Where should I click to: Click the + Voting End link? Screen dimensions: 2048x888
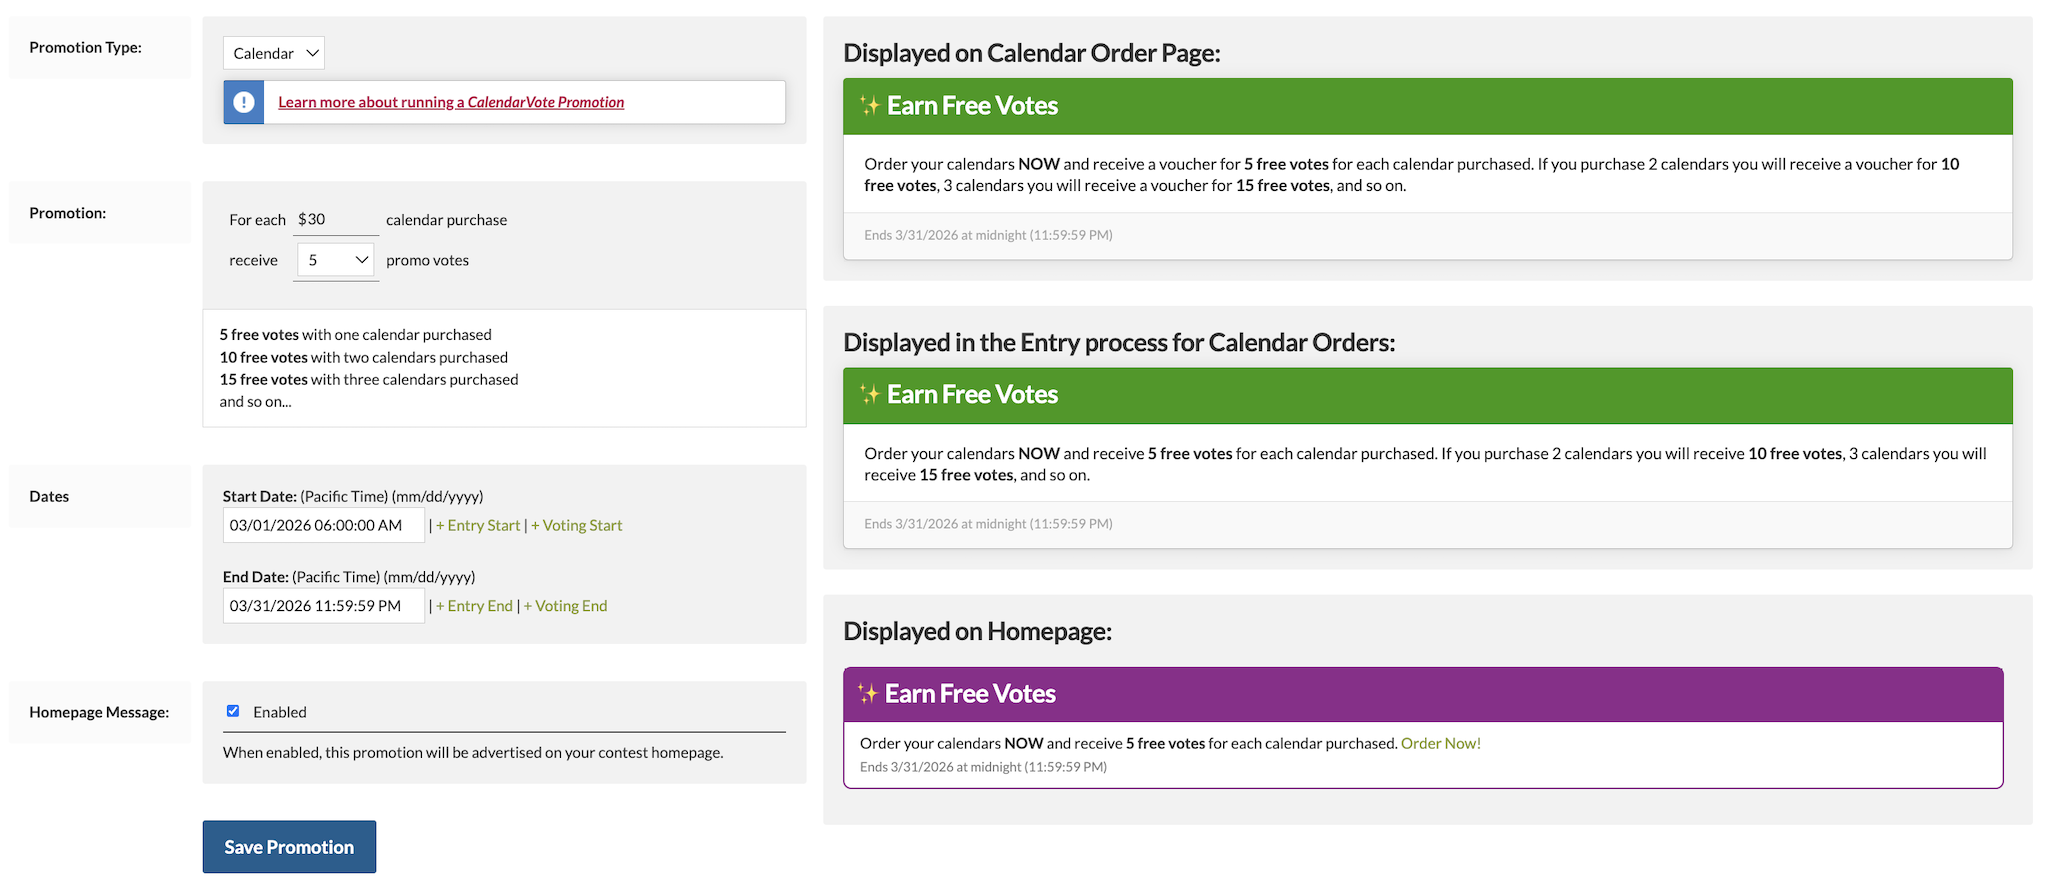pos(565,606)
